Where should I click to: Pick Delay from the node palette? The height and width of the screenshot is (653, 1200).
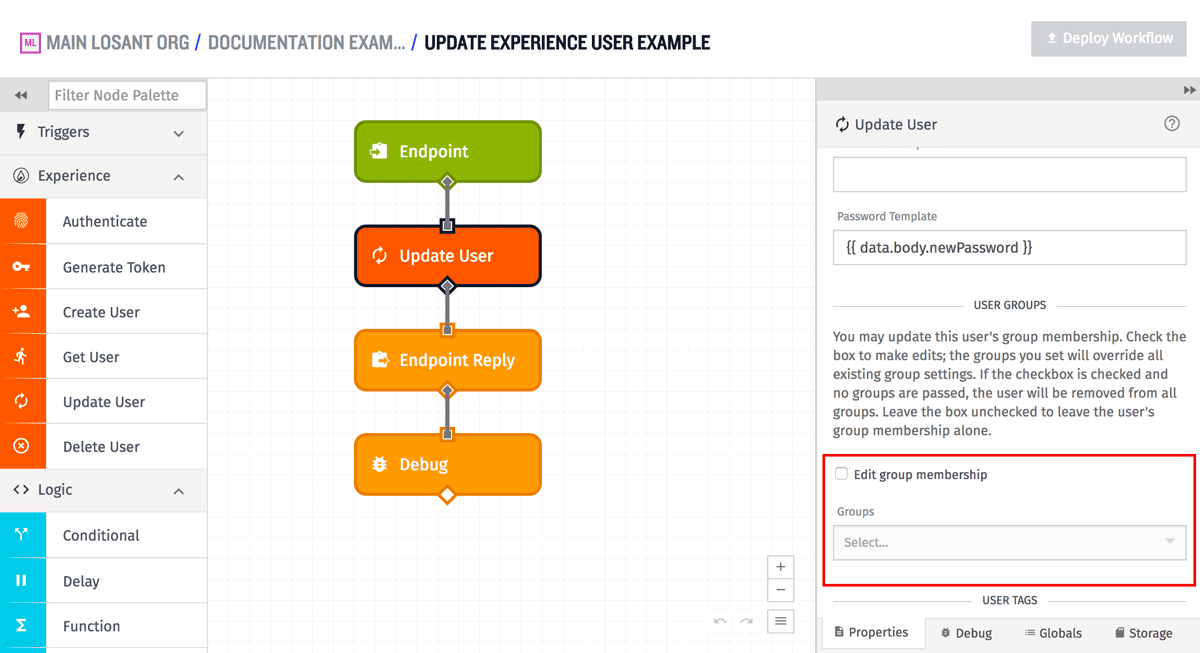104,581
